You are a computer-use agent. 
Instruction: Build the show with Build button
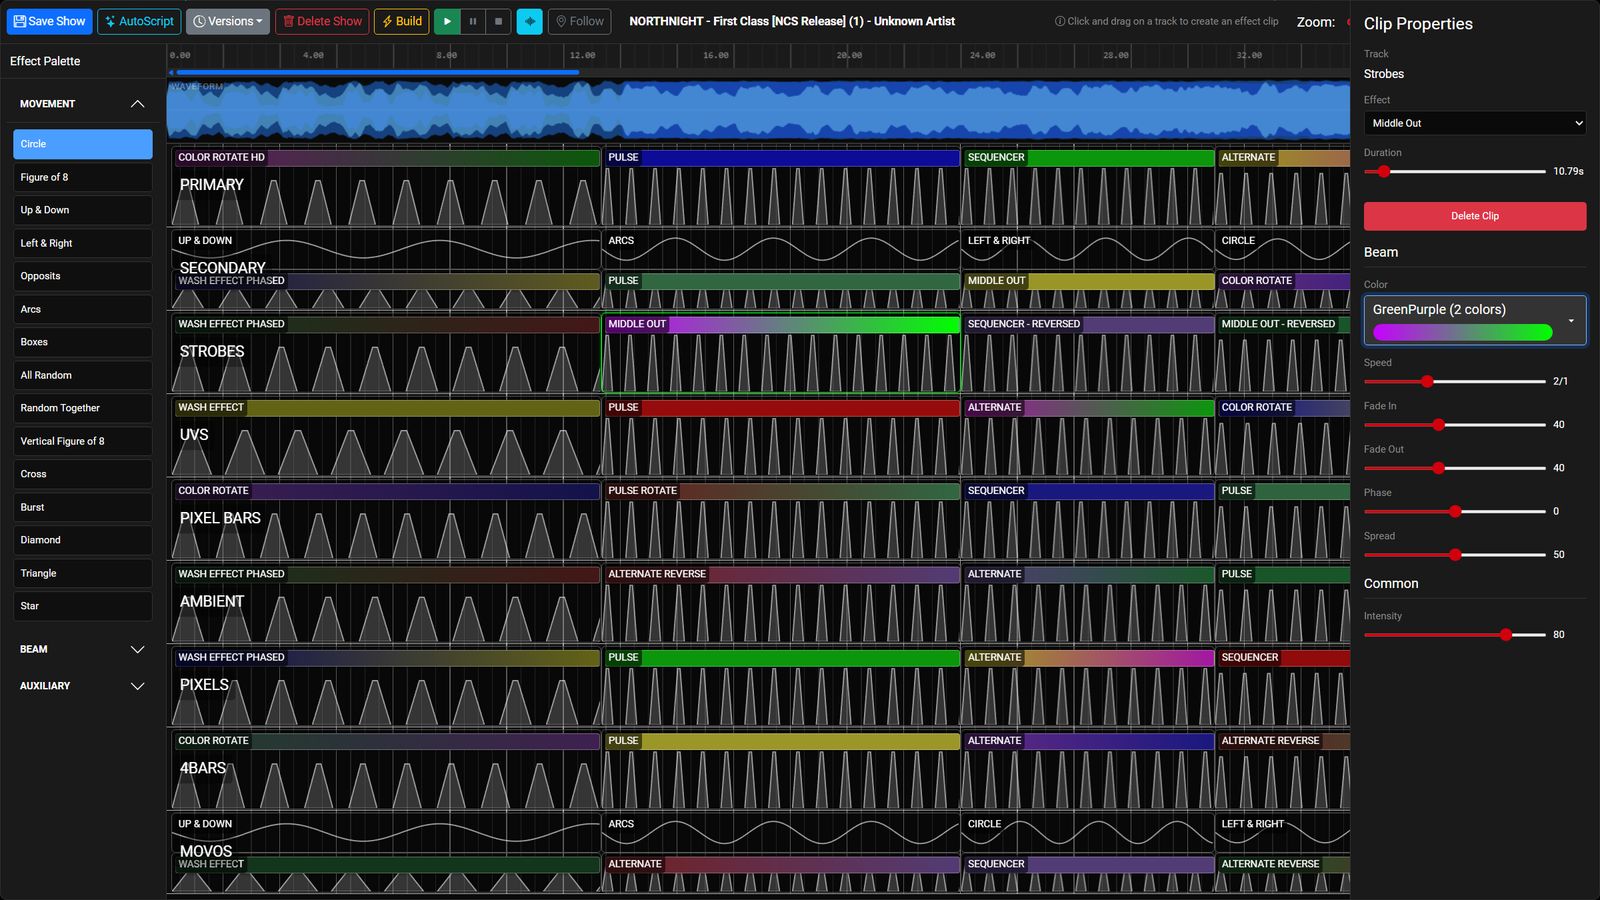tap(401, 21)
